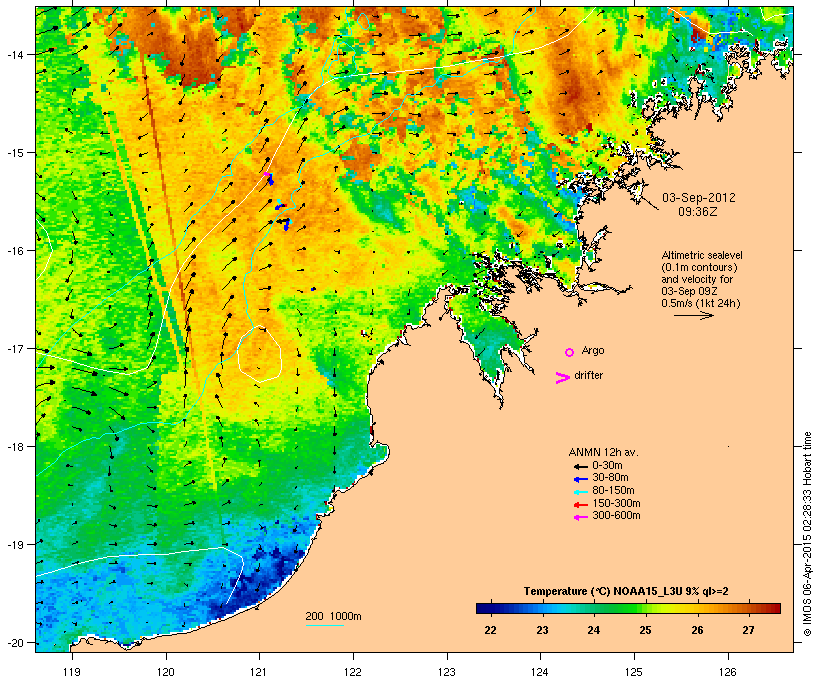Click the longitude axis label 119

pos(72,672)
